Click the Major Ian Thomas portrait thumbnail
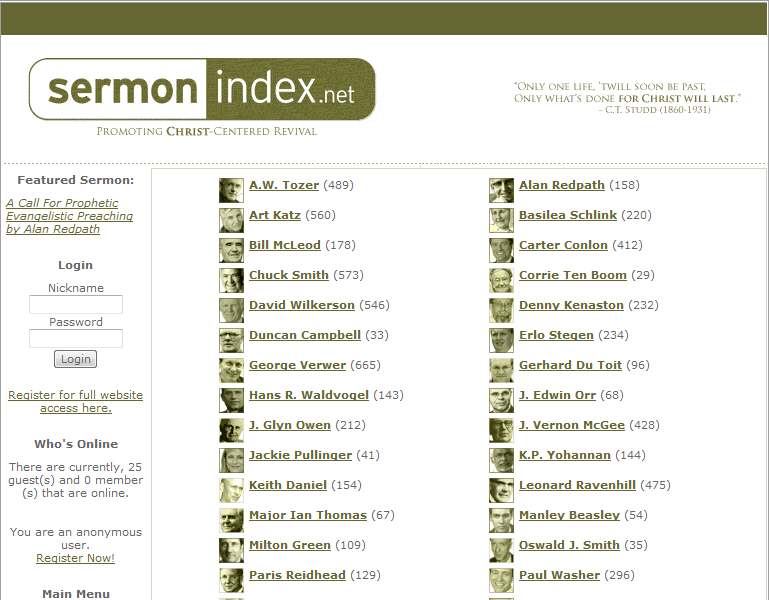The image size is (769, 600). pos(231,520)
